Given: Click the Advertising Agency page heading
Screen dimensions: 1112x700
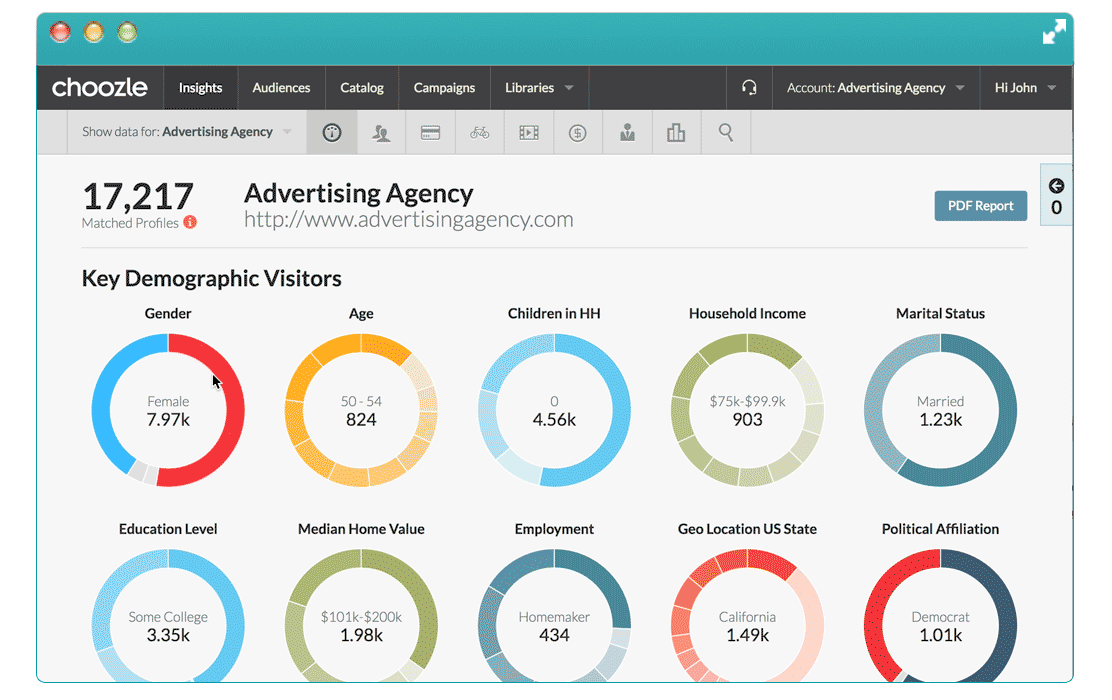Looking at the screenshot, I should click(359, 193).
